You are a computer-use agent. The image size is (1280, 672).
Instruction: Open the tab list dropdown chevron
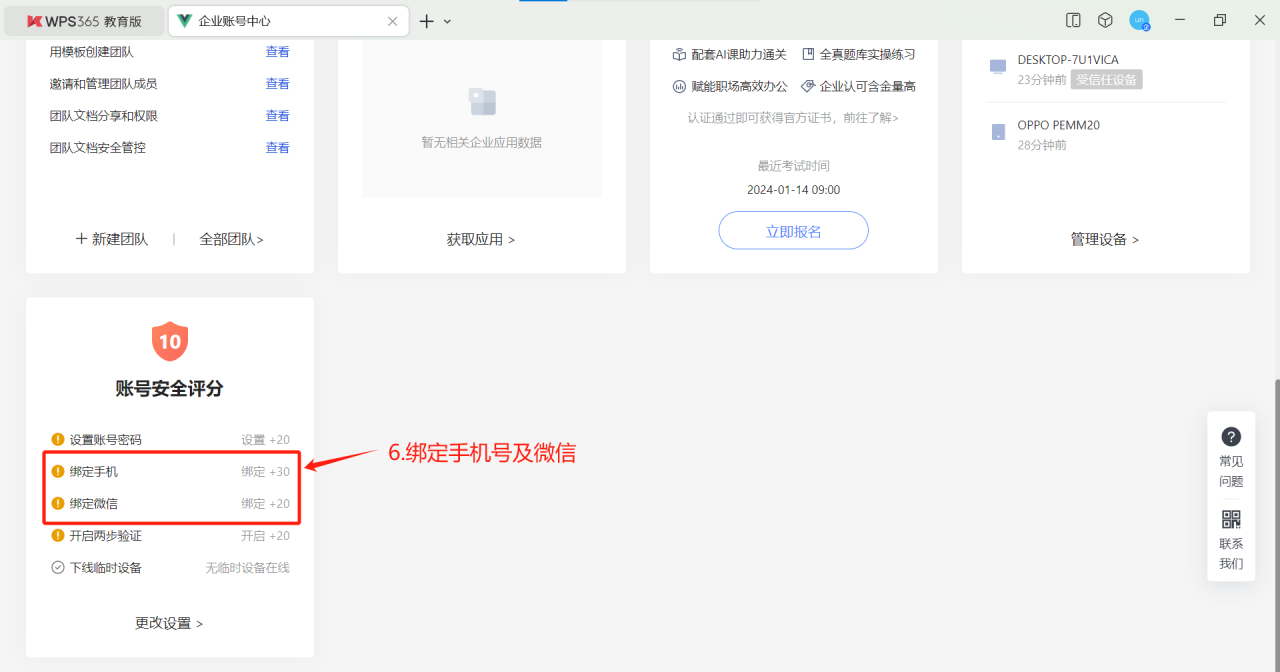tap(446, 20)
